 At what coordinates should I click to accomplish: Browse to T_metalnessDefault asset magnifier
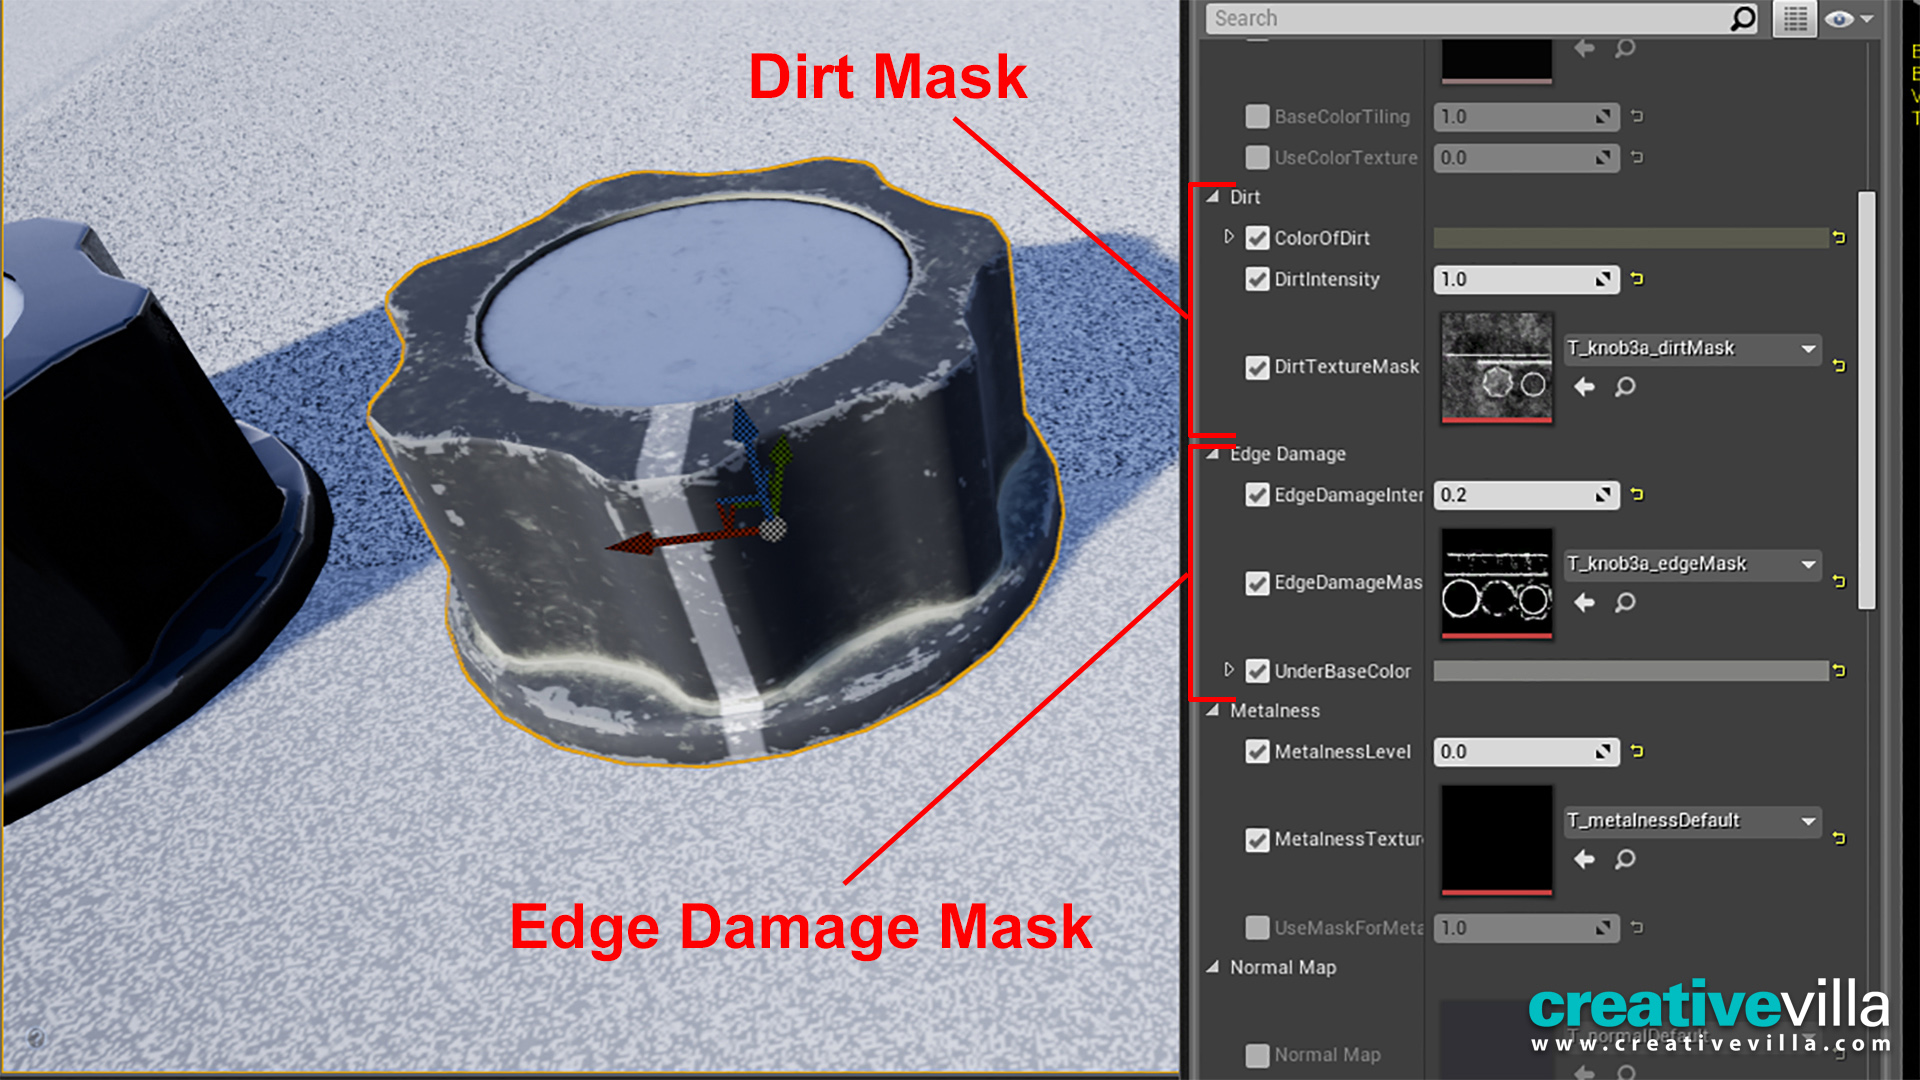1626,860
